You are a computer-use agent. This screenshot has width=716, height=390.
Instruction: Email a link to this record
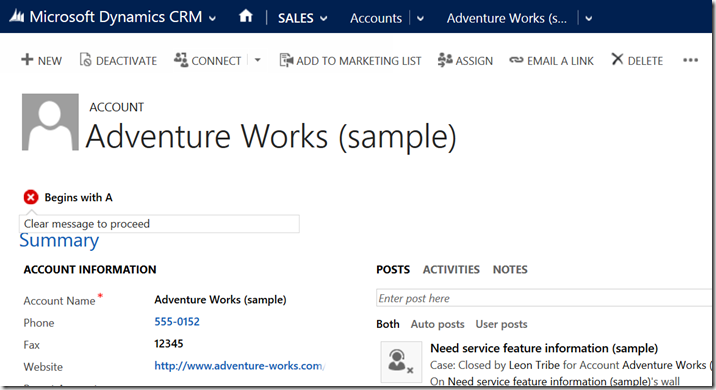[x=552, y=60]
